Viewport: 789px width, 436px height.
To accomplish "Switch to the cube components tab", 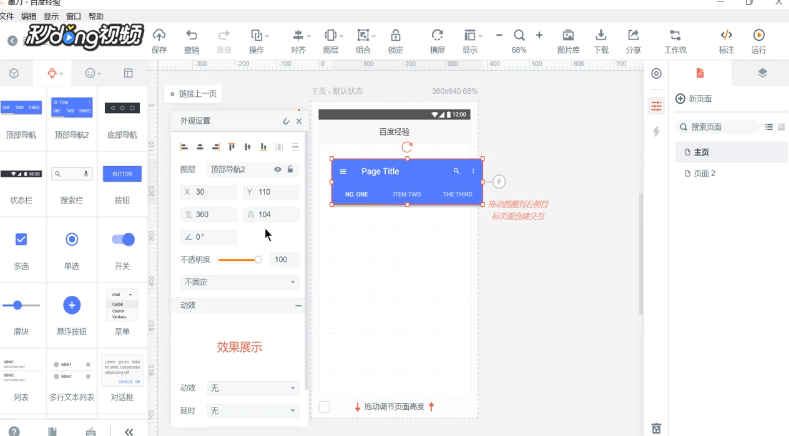I will pos(14,74).
